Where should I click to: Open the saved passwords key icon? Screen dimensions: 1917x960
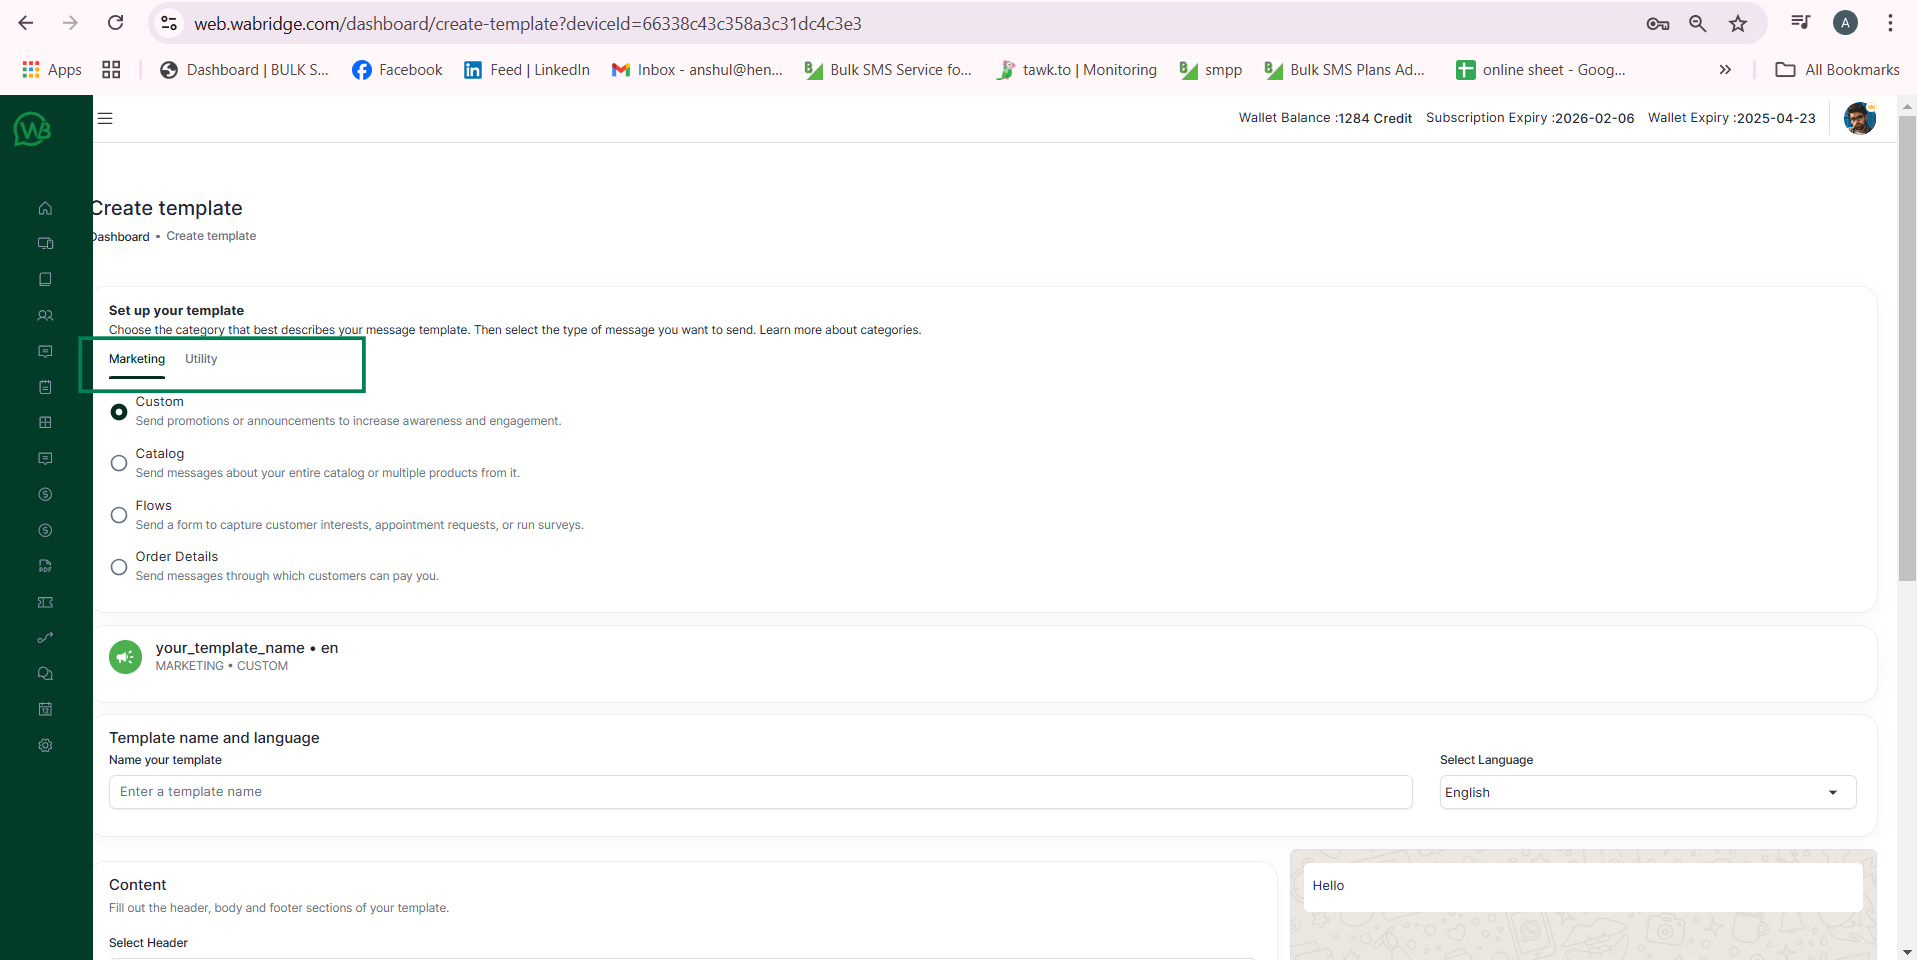[x=1658, y=23]
